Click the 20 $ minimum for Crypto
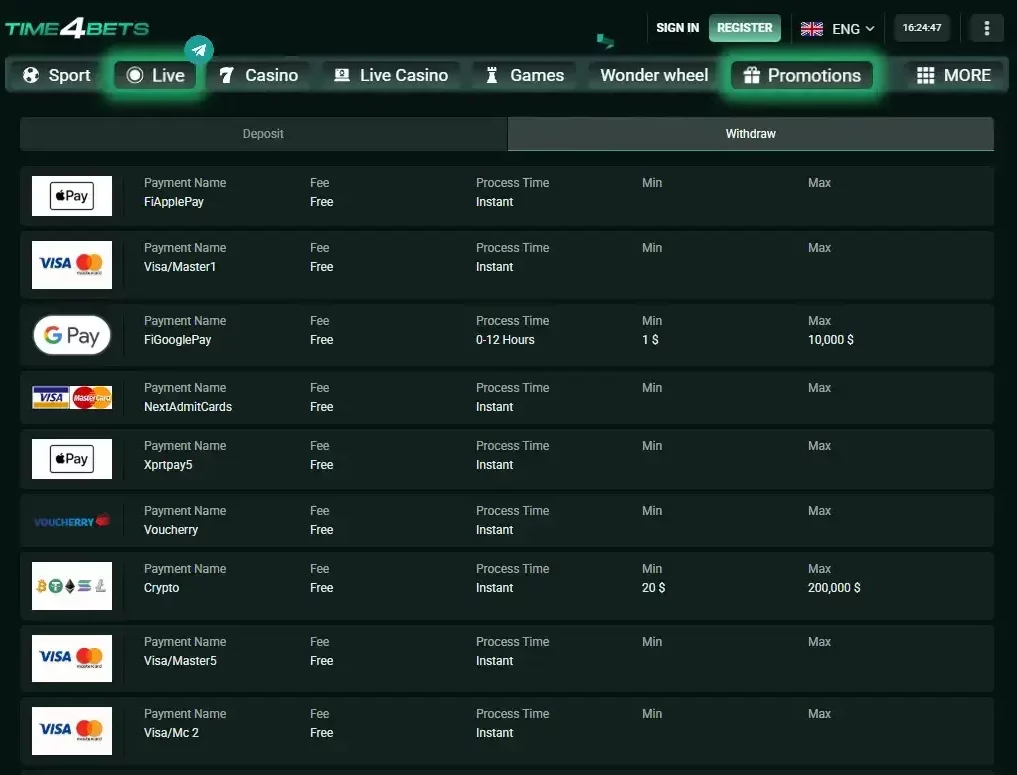The image size is (1017, 775). 653,588
